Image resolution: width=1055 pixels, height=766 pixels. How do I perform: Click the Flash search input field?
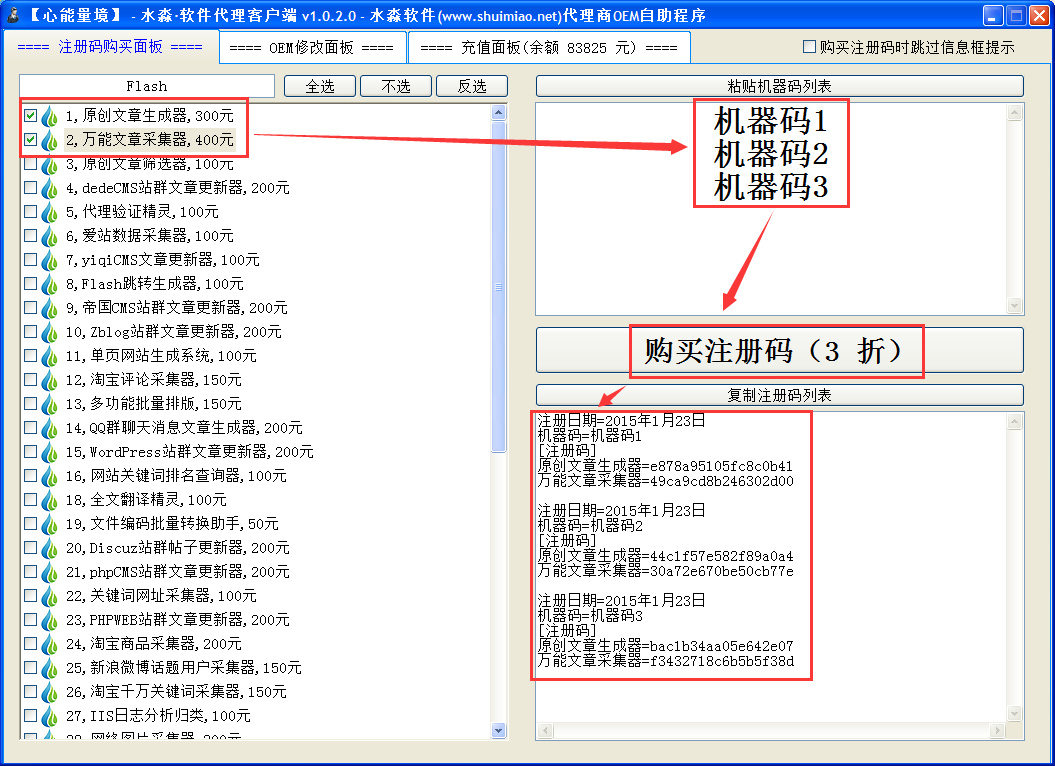tap(147, 86)
